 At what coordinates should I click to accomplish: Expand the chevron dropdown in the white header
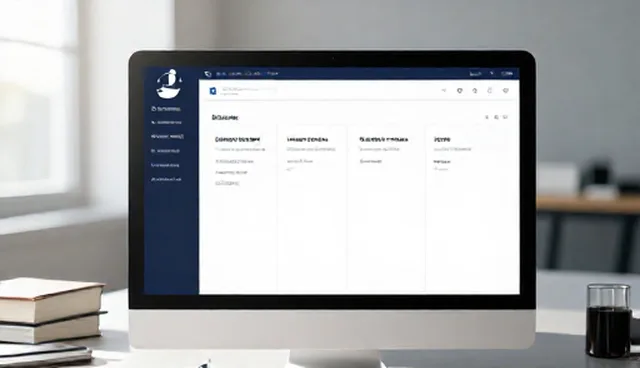coord(444,91)
